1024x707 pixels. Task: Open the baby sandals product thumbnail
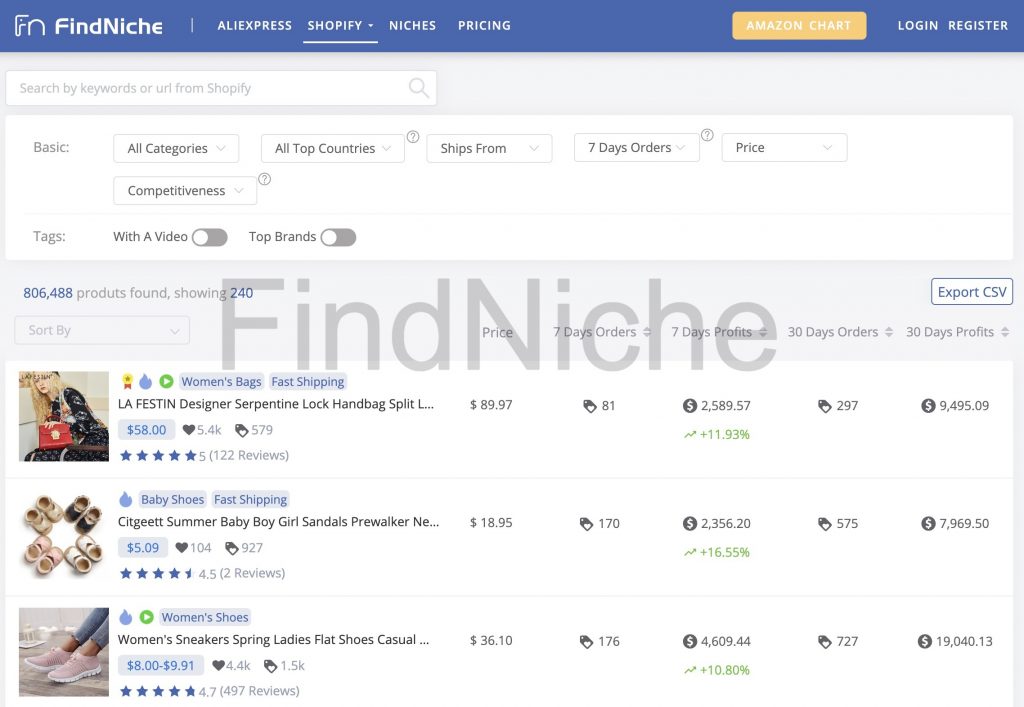[64, 535]
